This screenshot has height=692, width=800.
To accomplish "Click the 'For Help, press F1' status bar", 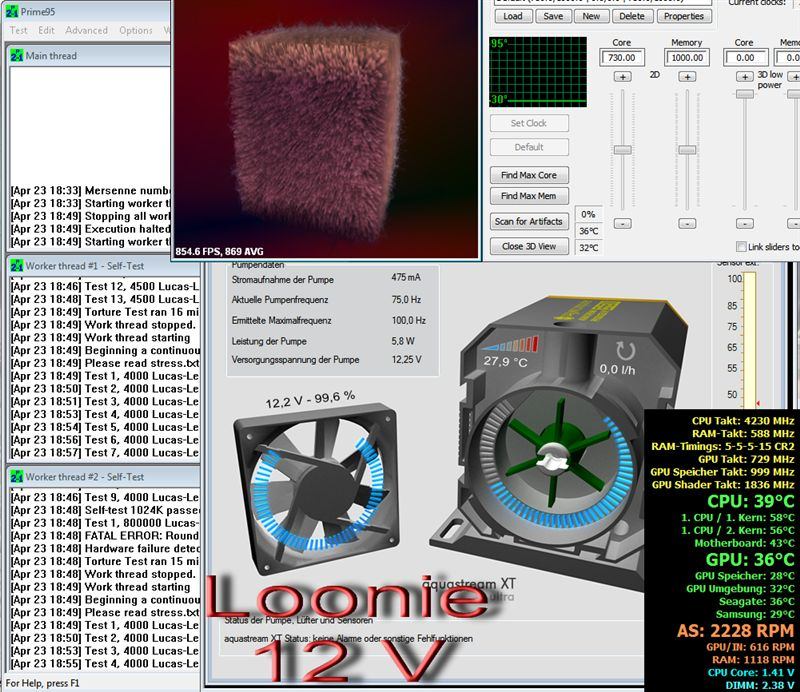I will (42, 683).
